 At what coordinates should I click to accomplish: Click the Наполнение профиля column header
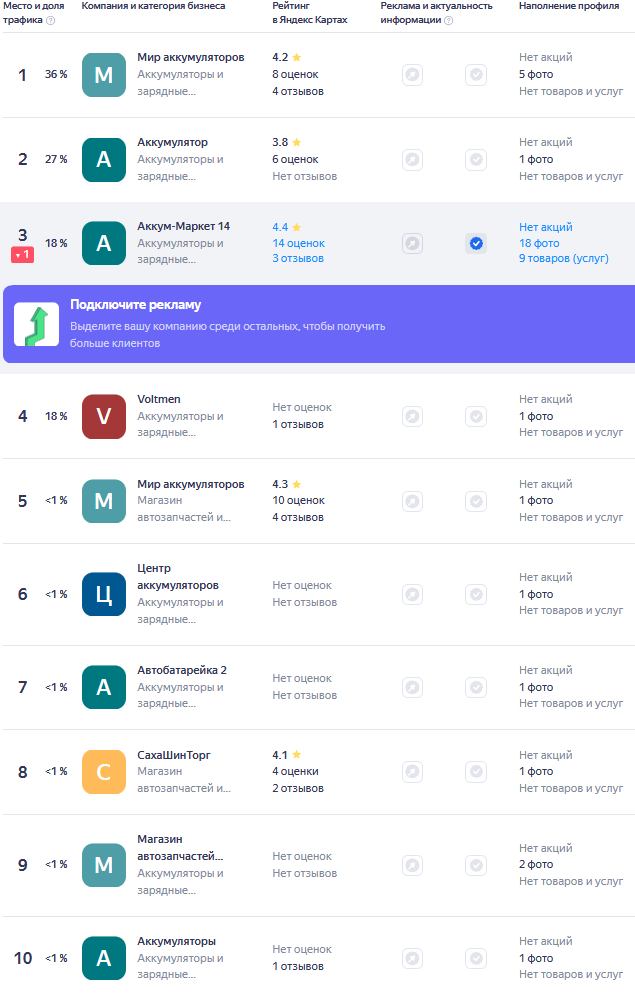tap(569, 6)
